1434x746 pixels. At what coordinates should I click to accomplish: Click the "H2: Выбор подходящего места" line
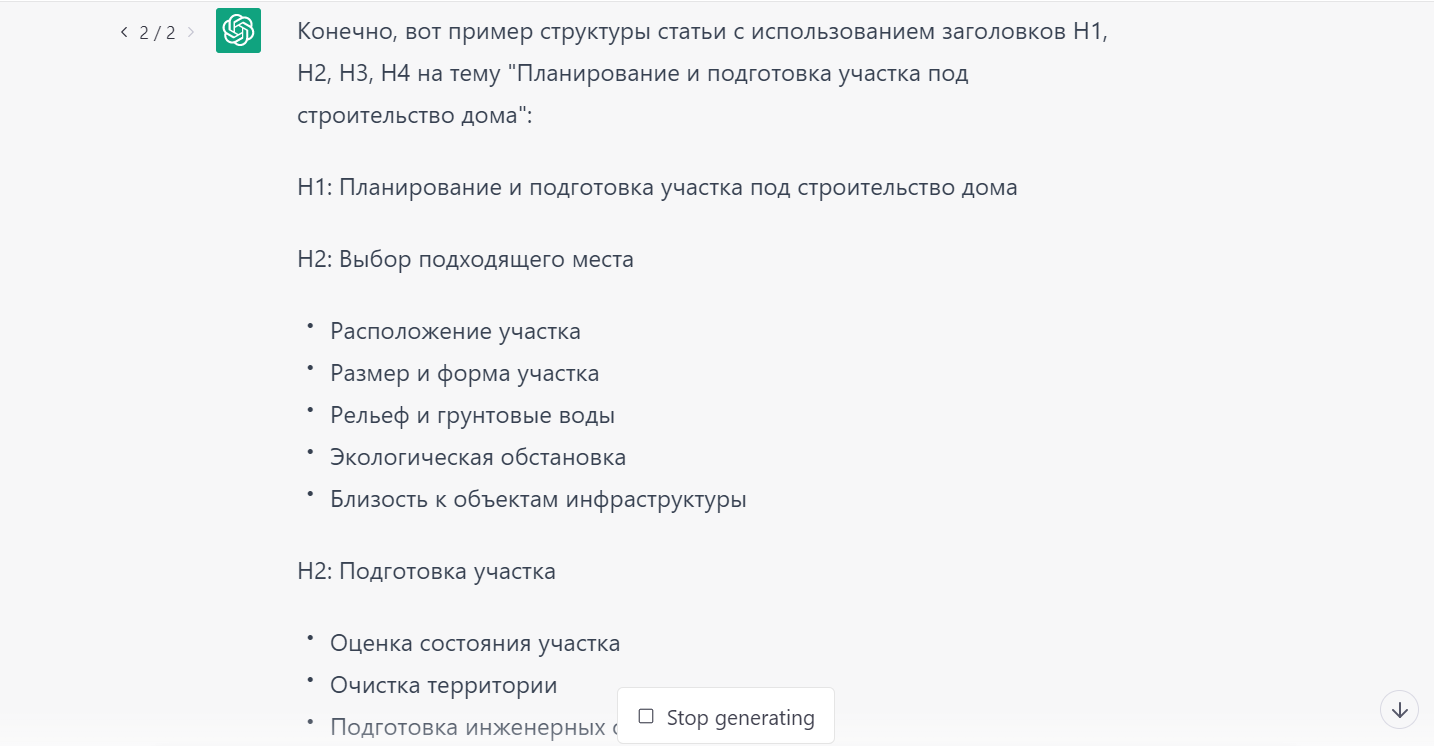465,259
